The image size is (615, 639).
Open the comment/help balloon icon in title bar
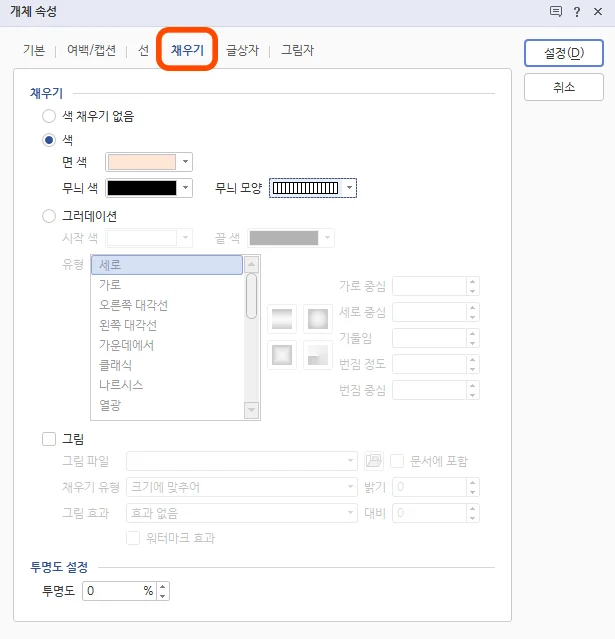click(x=555, y=11)
